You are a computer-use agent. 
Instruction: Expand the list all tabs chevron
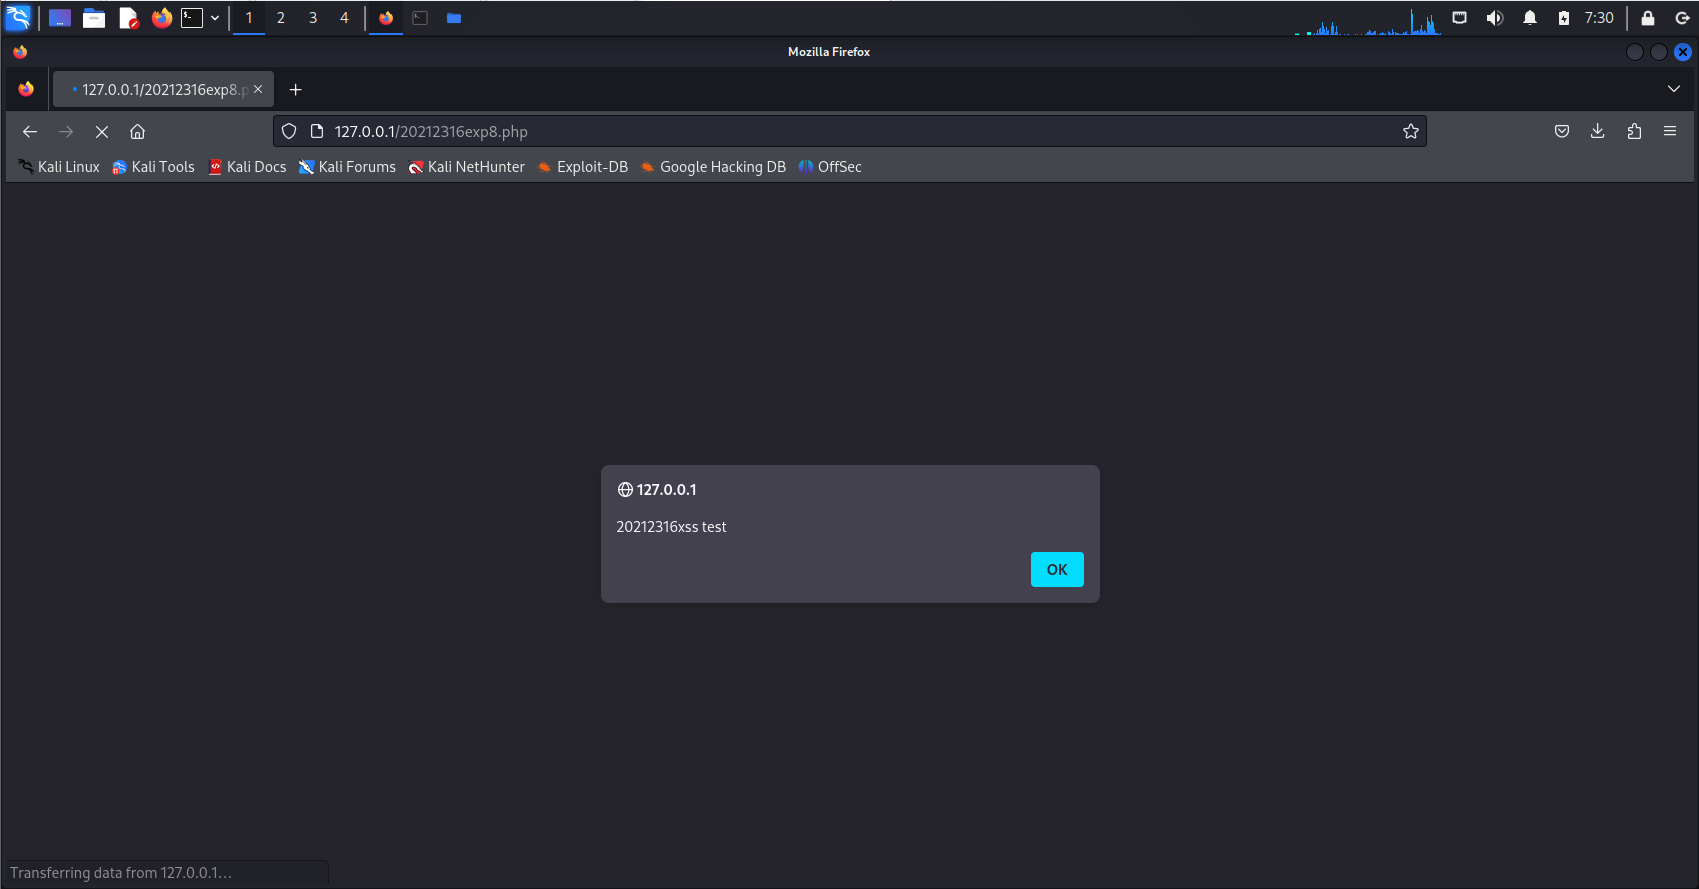click(x=1673, y=89)
